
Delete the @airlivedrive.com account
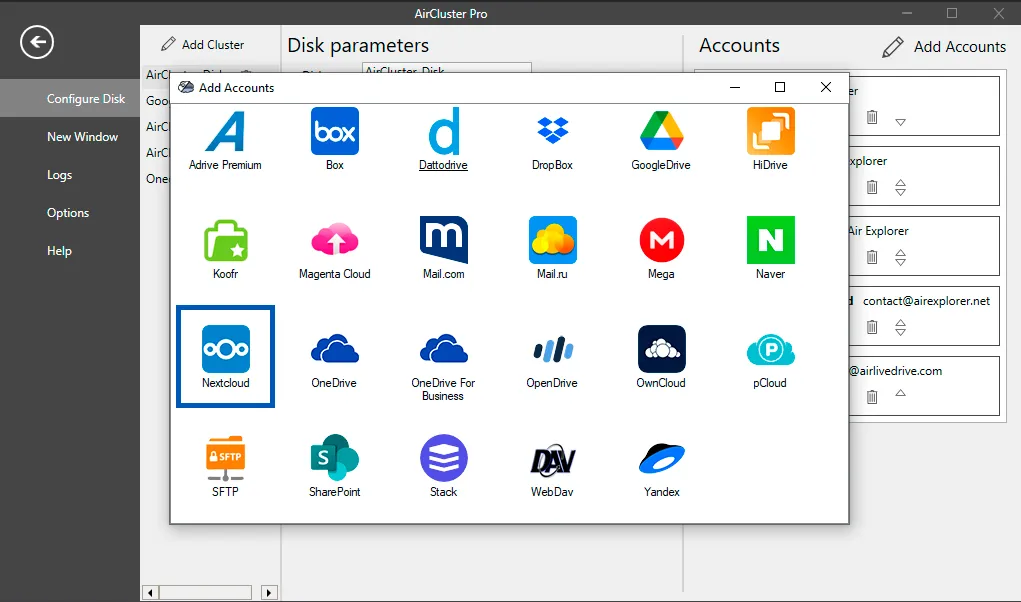click(x=872, y=396)
